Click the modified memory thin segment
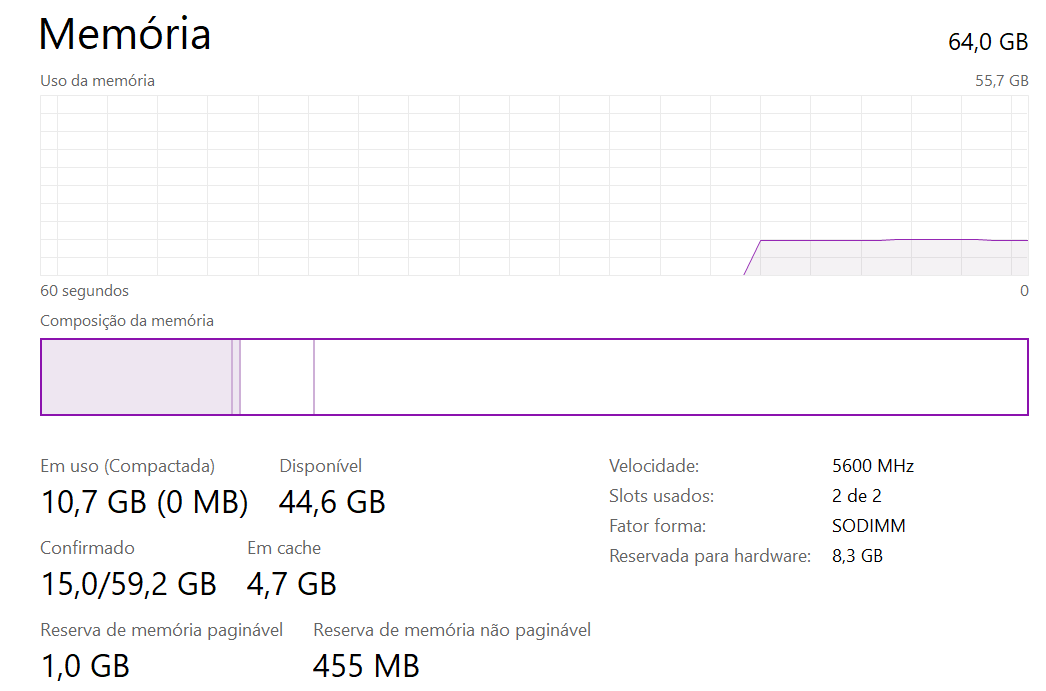This screenshot has width=1046, height=691. [x=236, y=377]
